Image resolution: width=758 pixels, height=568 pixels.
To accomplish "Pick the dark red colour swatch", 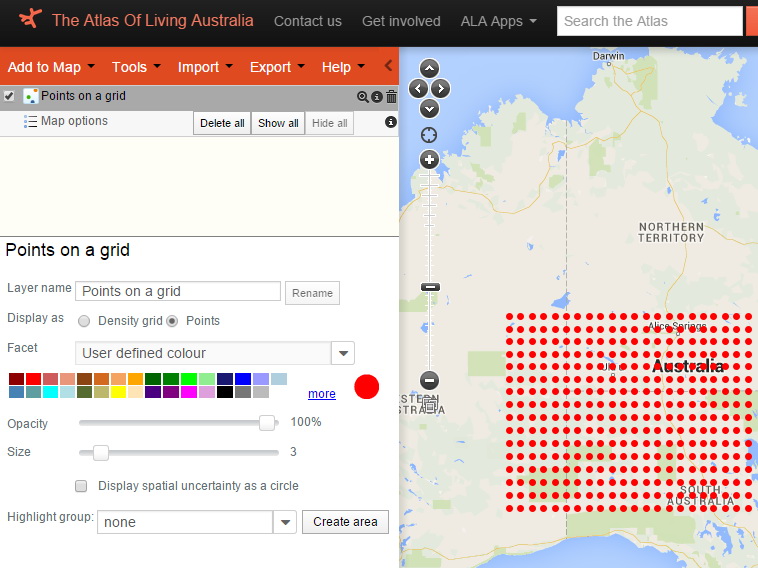I will pyautogui.click(x=16, y=379).
